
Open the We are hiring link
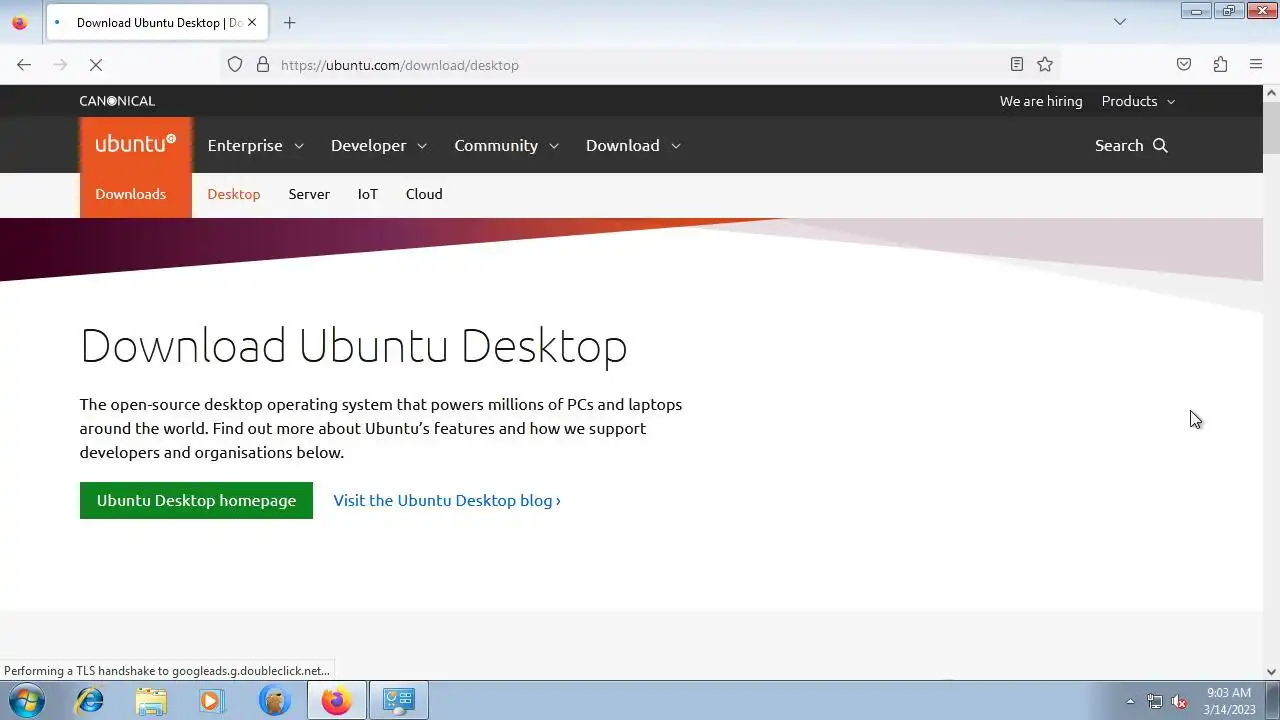1041,101
